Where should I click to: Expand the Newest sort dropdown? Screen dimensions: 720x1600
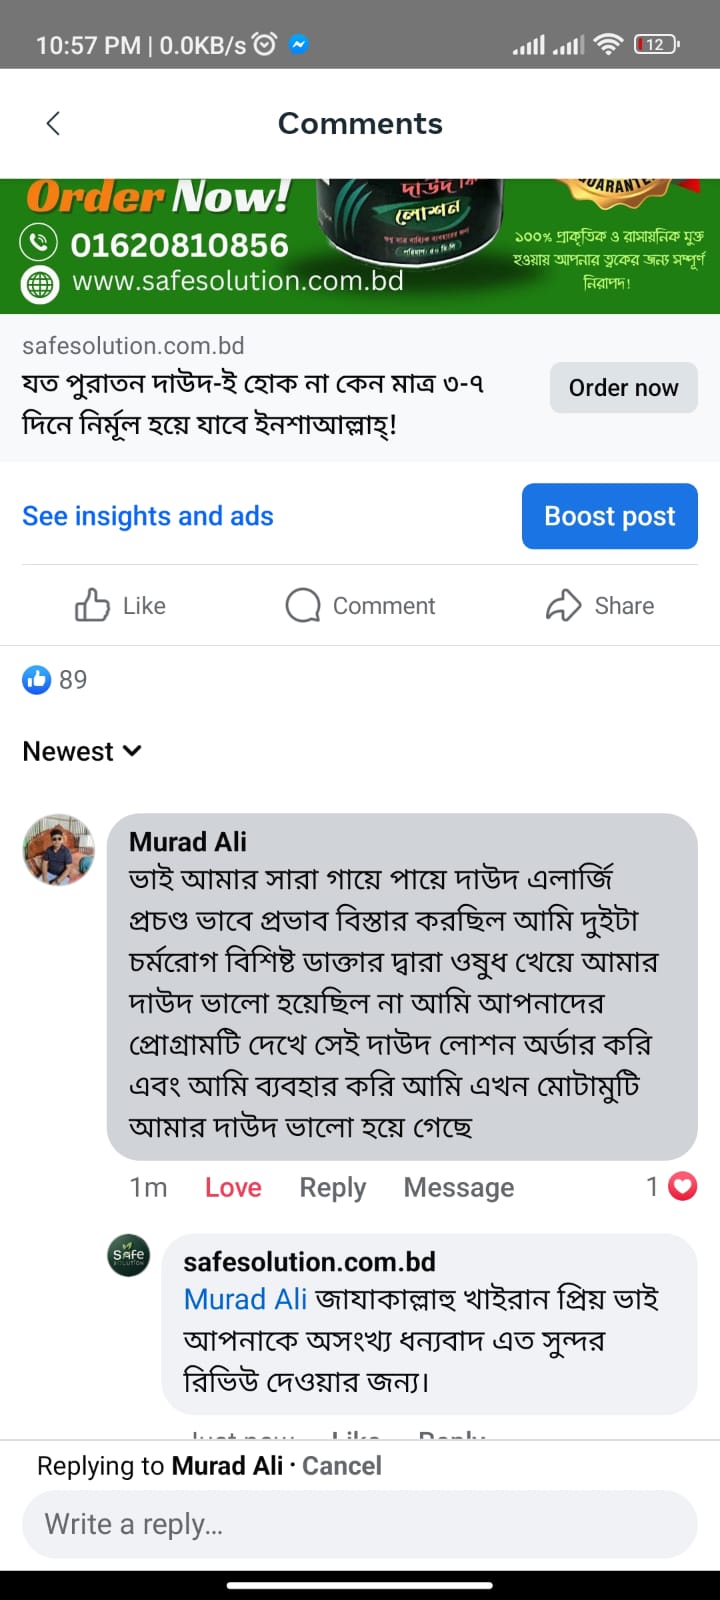click(x=82, y=752)
